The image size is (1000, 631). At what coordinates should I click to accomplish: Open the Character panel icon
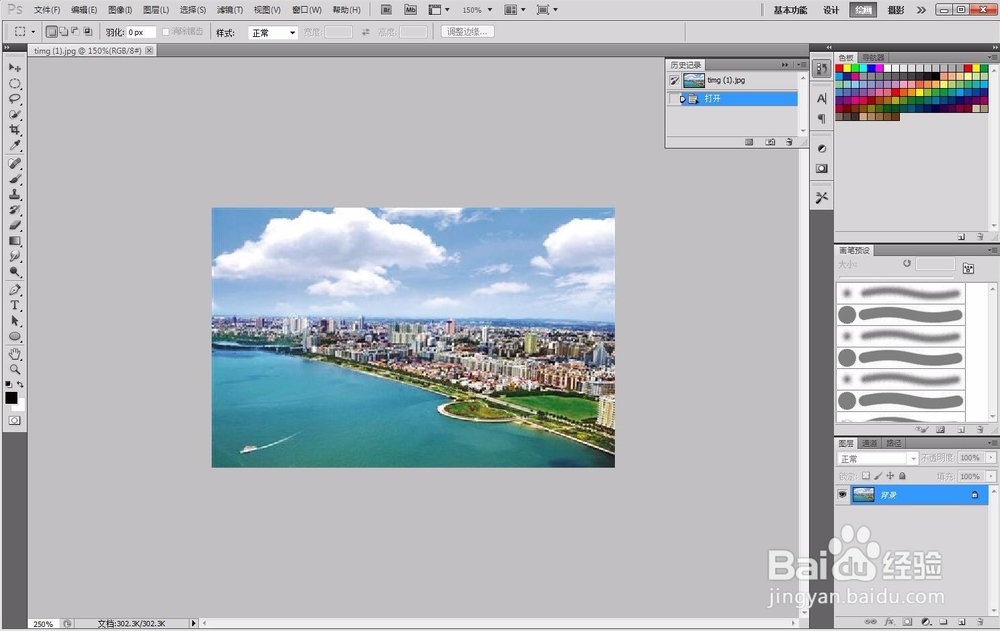pyautogui.click(x=821, y=98)
